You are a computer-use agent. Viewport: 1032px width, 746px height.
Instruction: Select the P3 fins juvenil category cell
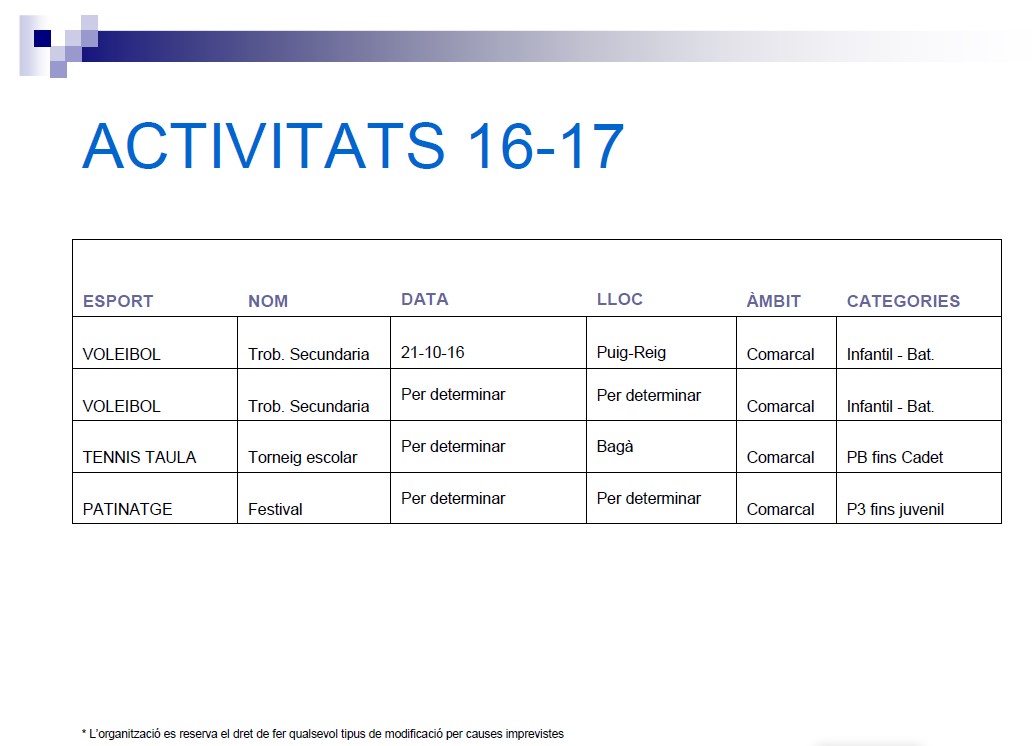click(x=895, y=509)
